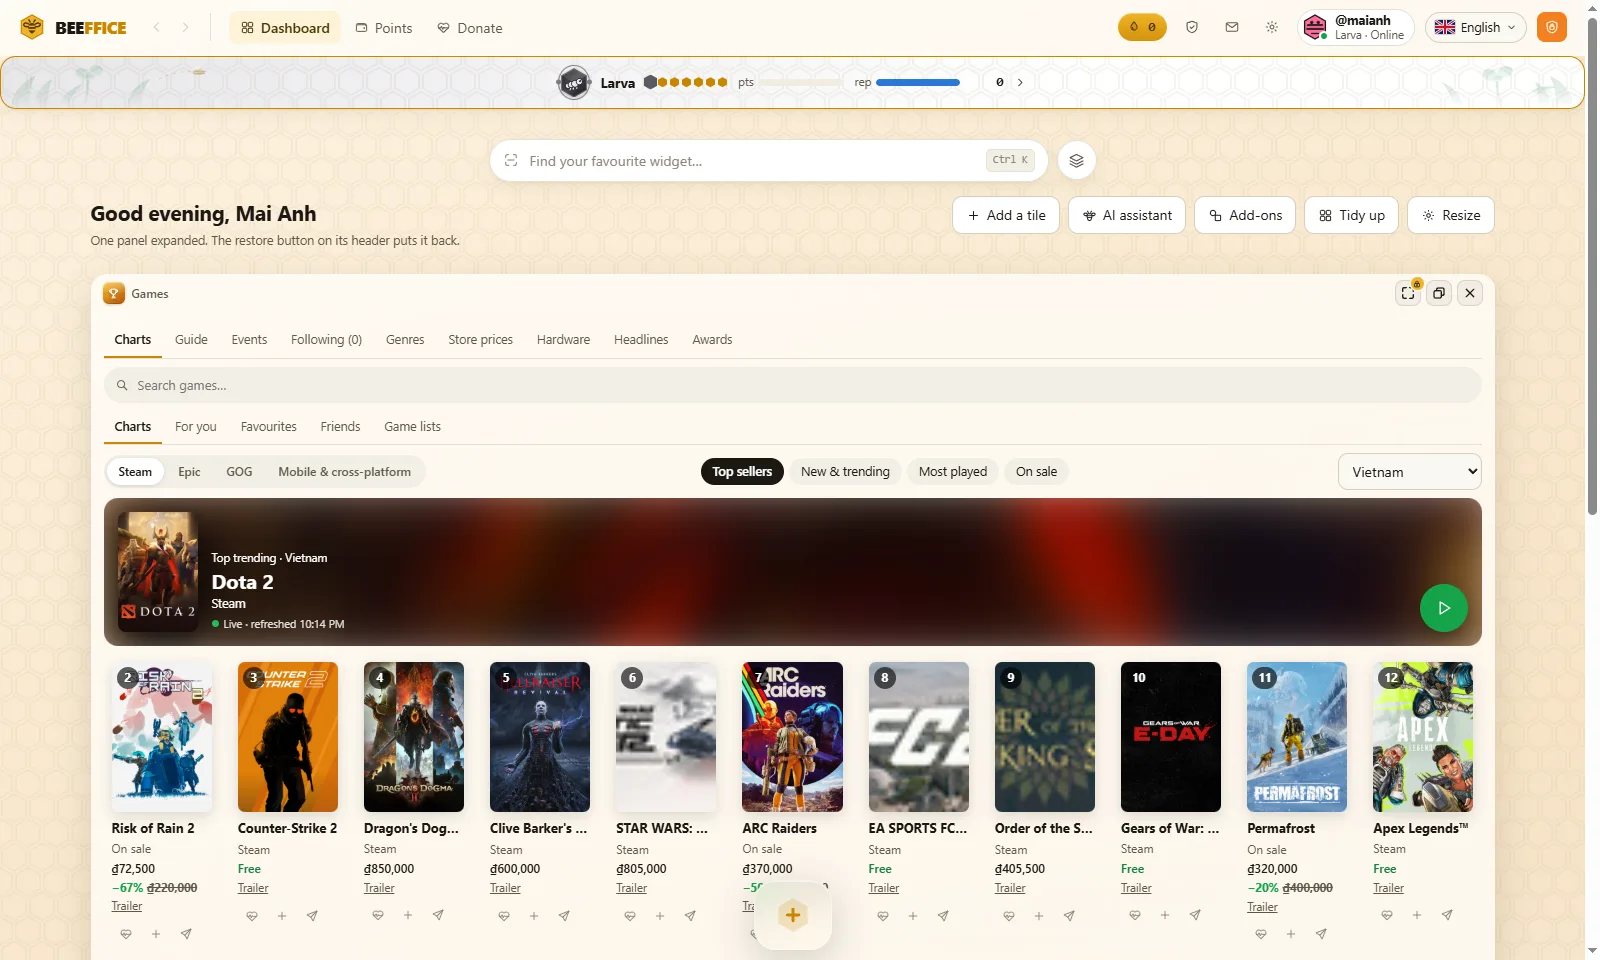Switch to Epic store filter
The height and width of the screenshot is (960, 1600).
point(189,472)
